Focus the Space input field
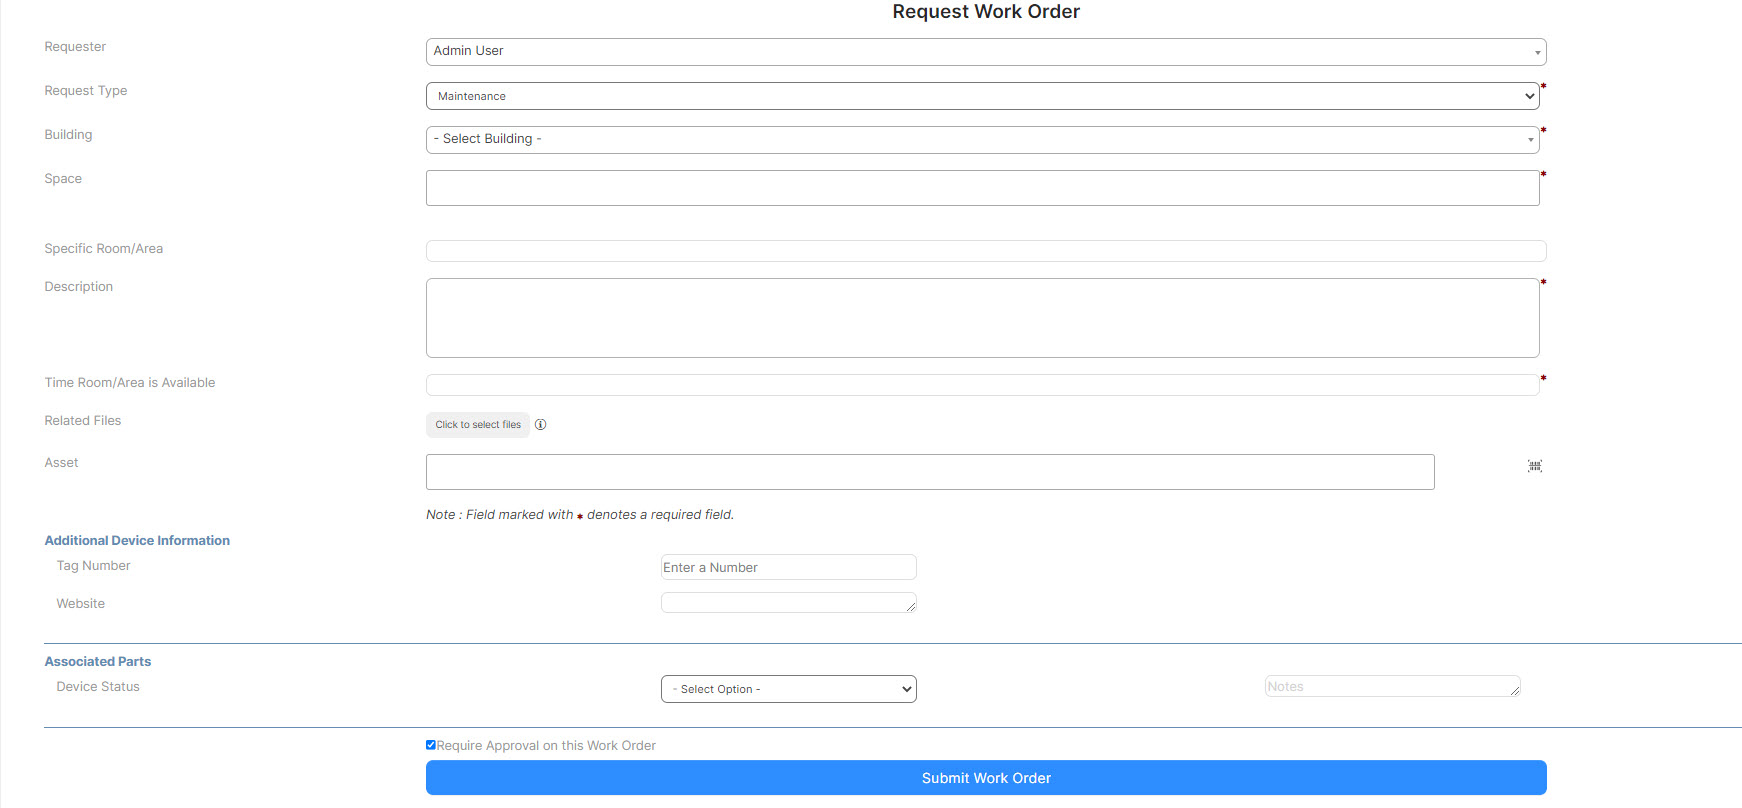This screenshot has height=808, width=1742. [983, 188]
